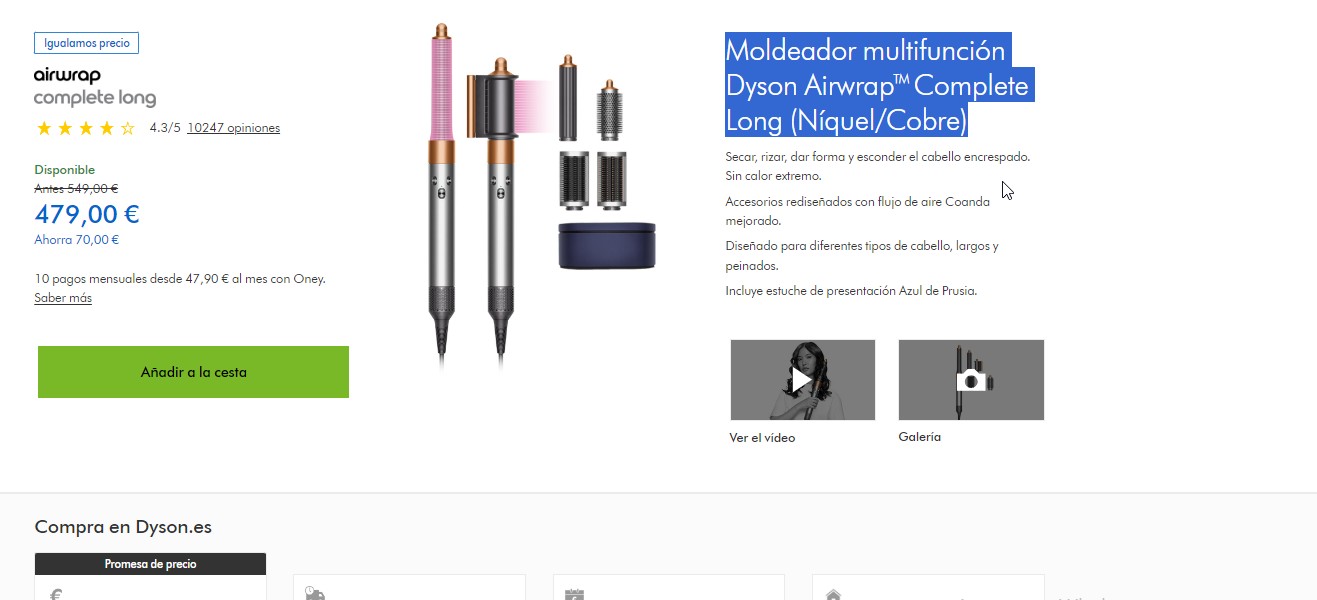Viewport: 1317px width, 600px height.
Task: Click the navy presentation case image
Action: pos(607,245)
